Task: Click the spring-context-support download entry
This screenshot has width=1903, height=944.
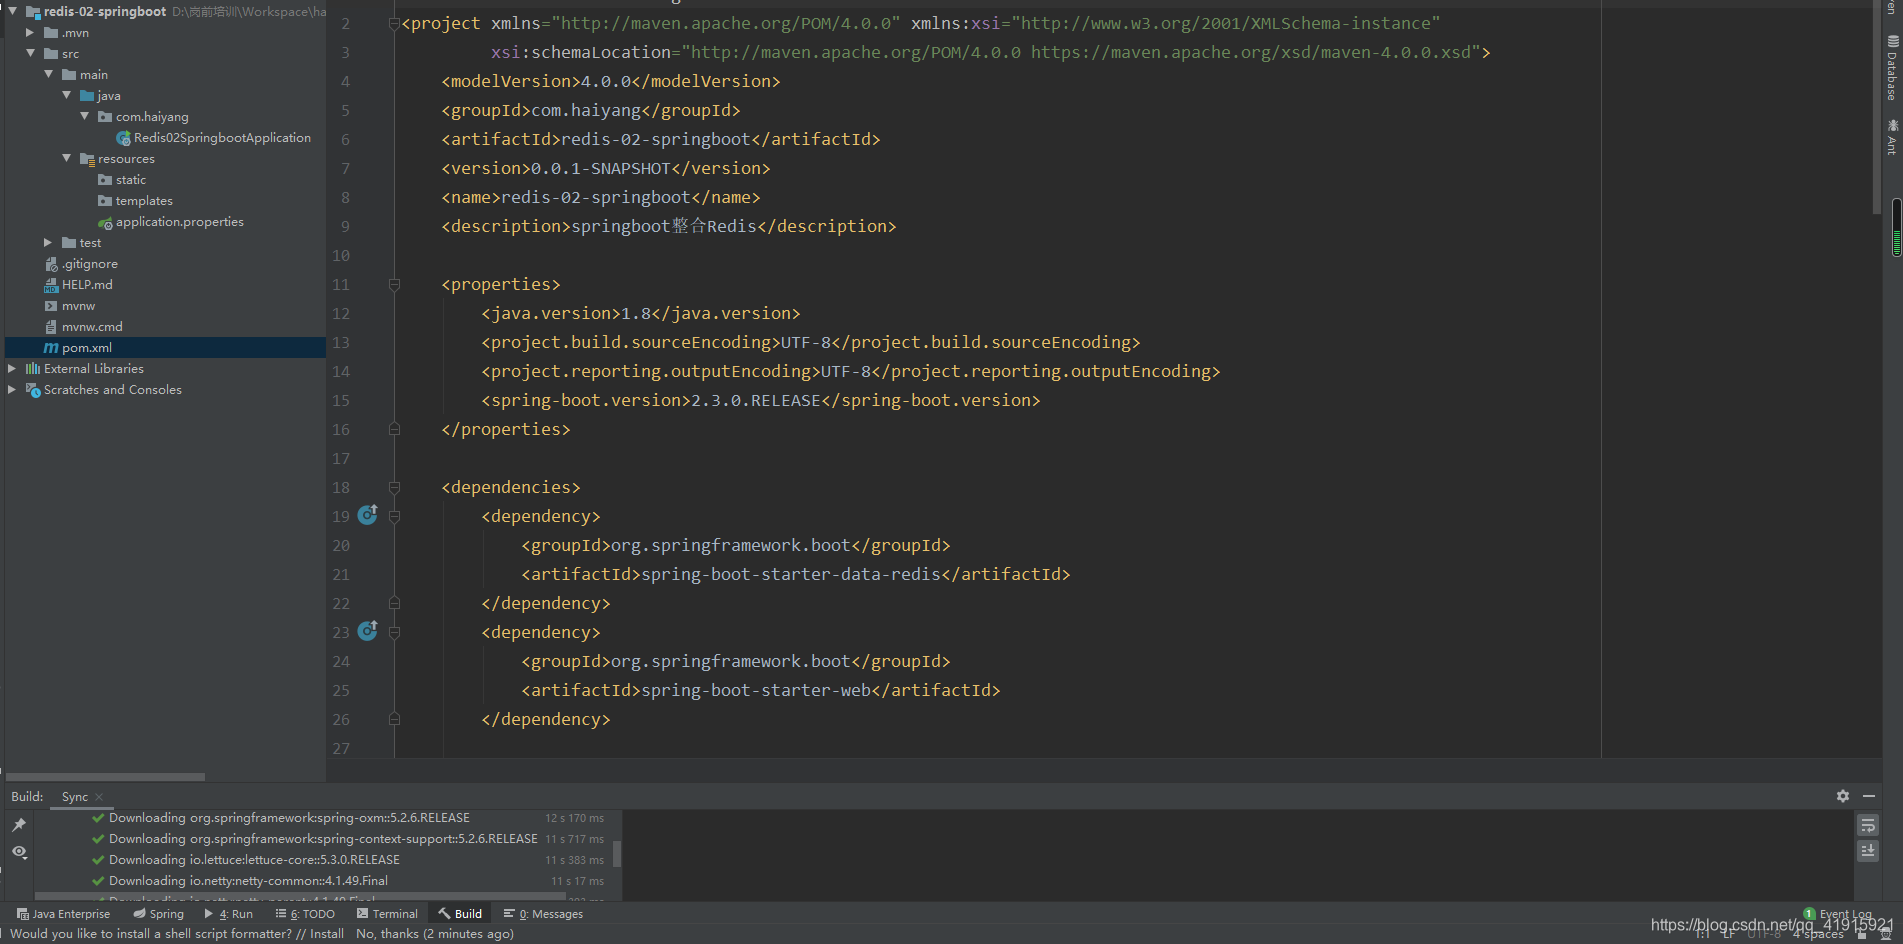Action: [323, 839]
